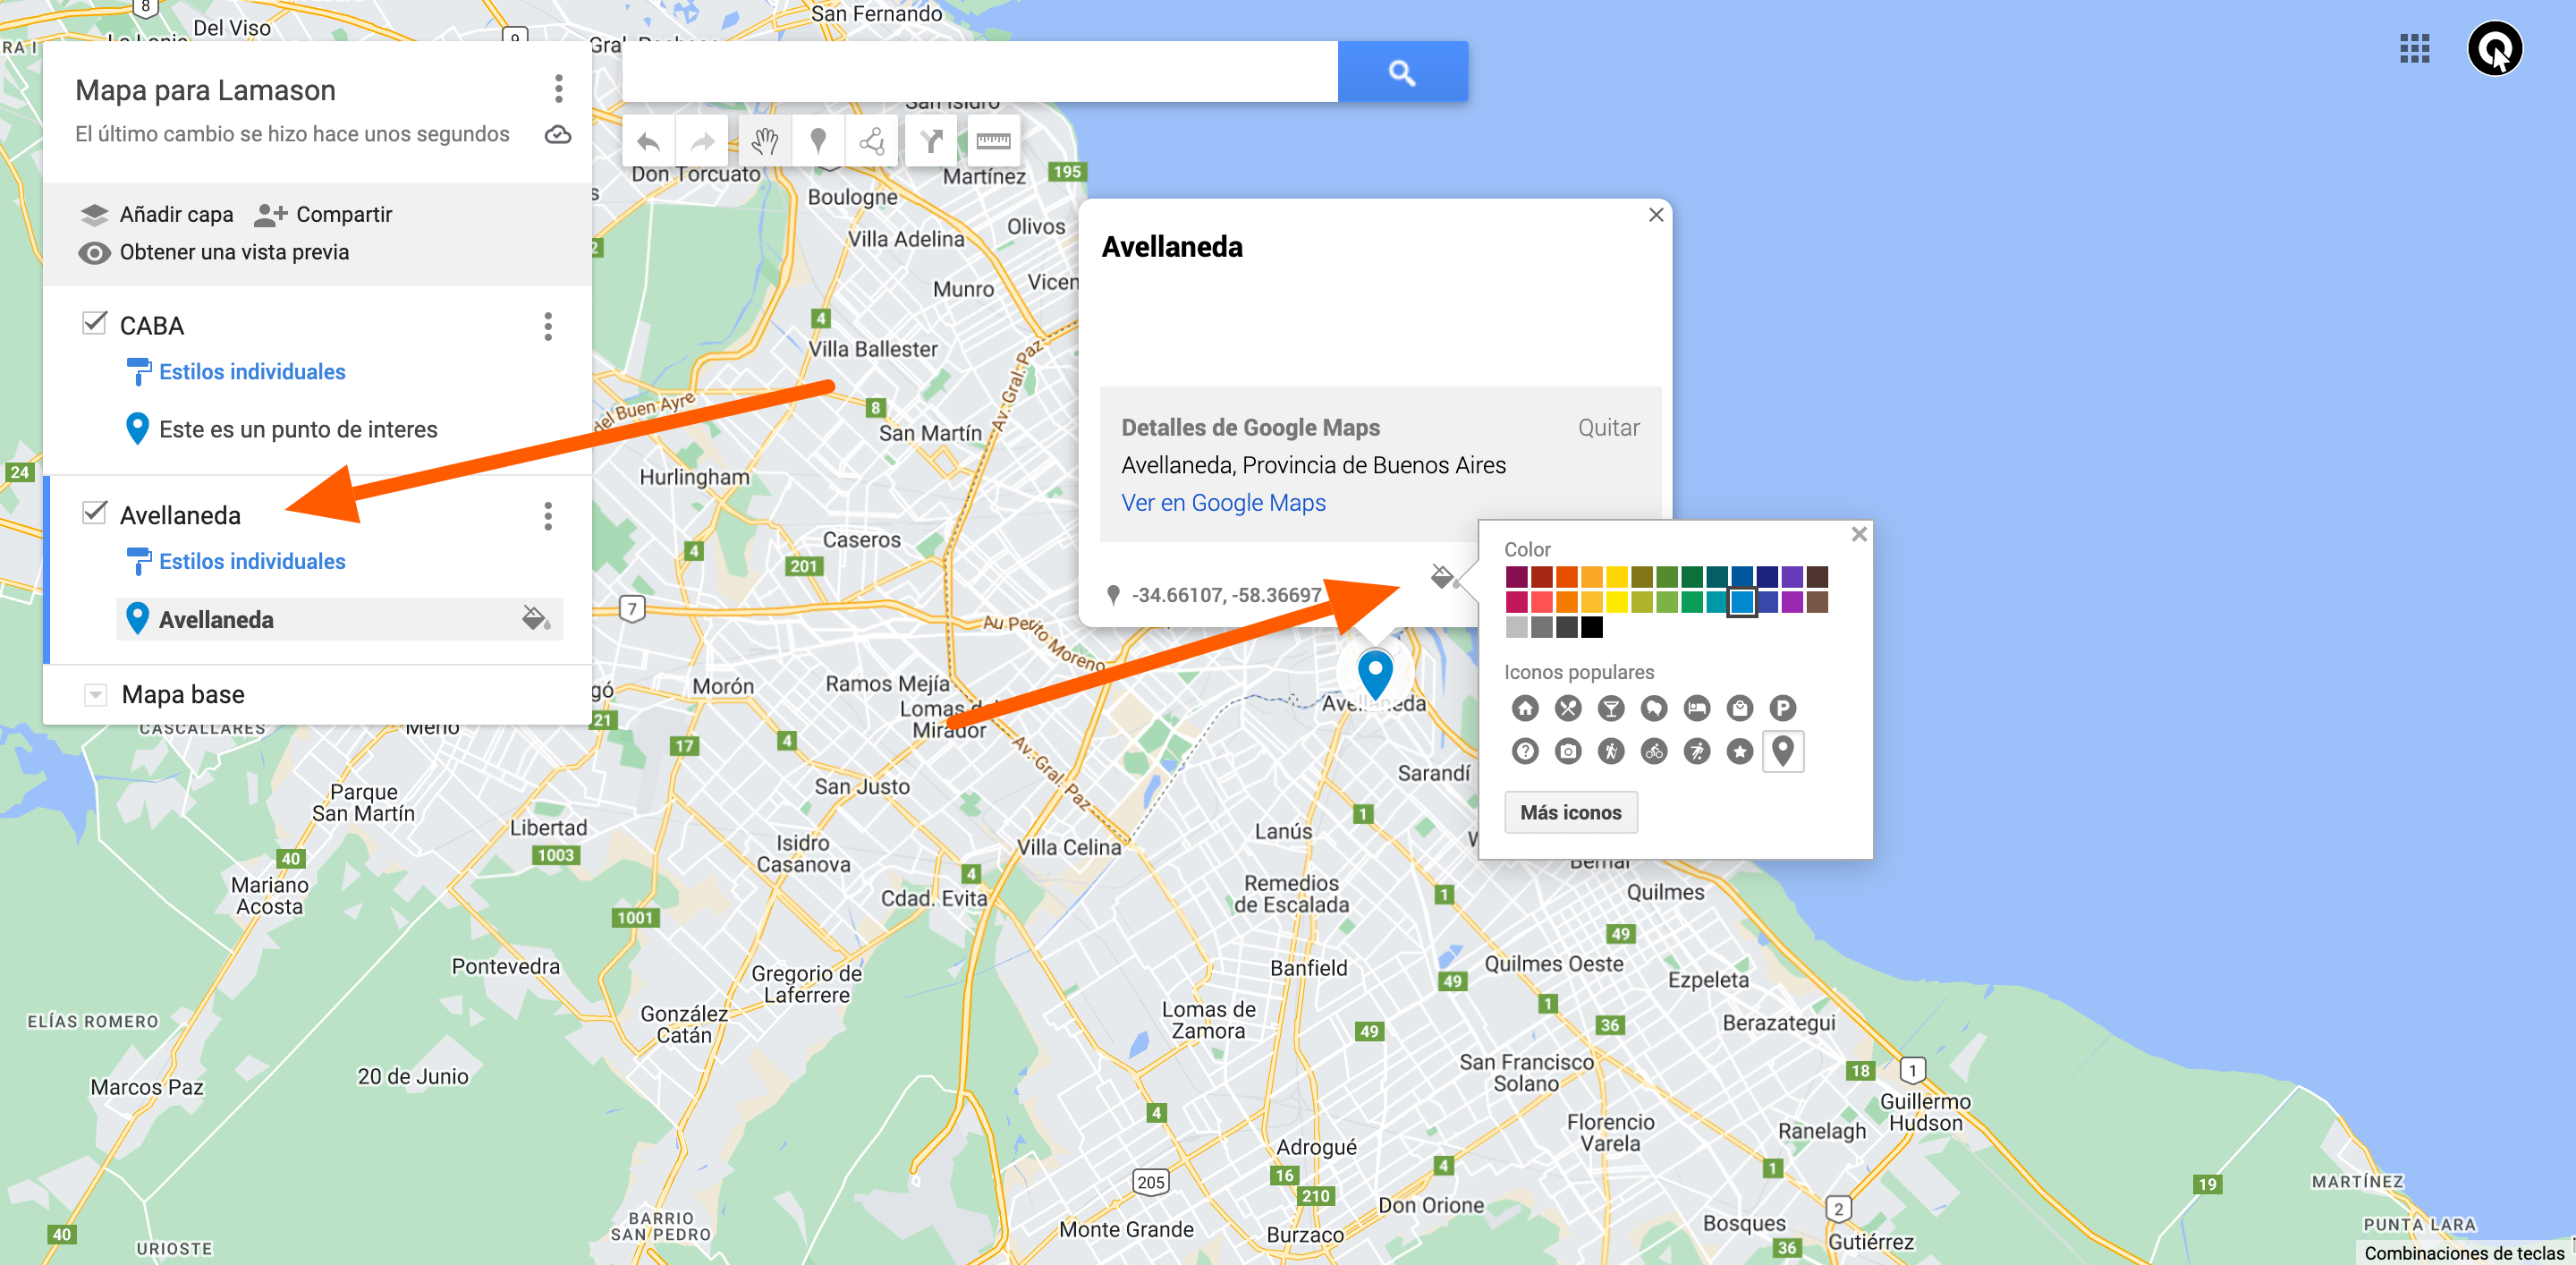Uncheck the CABA layer checkbox
The width and height of the screenshot is (2576, 1265).
[x=94, y=323]
